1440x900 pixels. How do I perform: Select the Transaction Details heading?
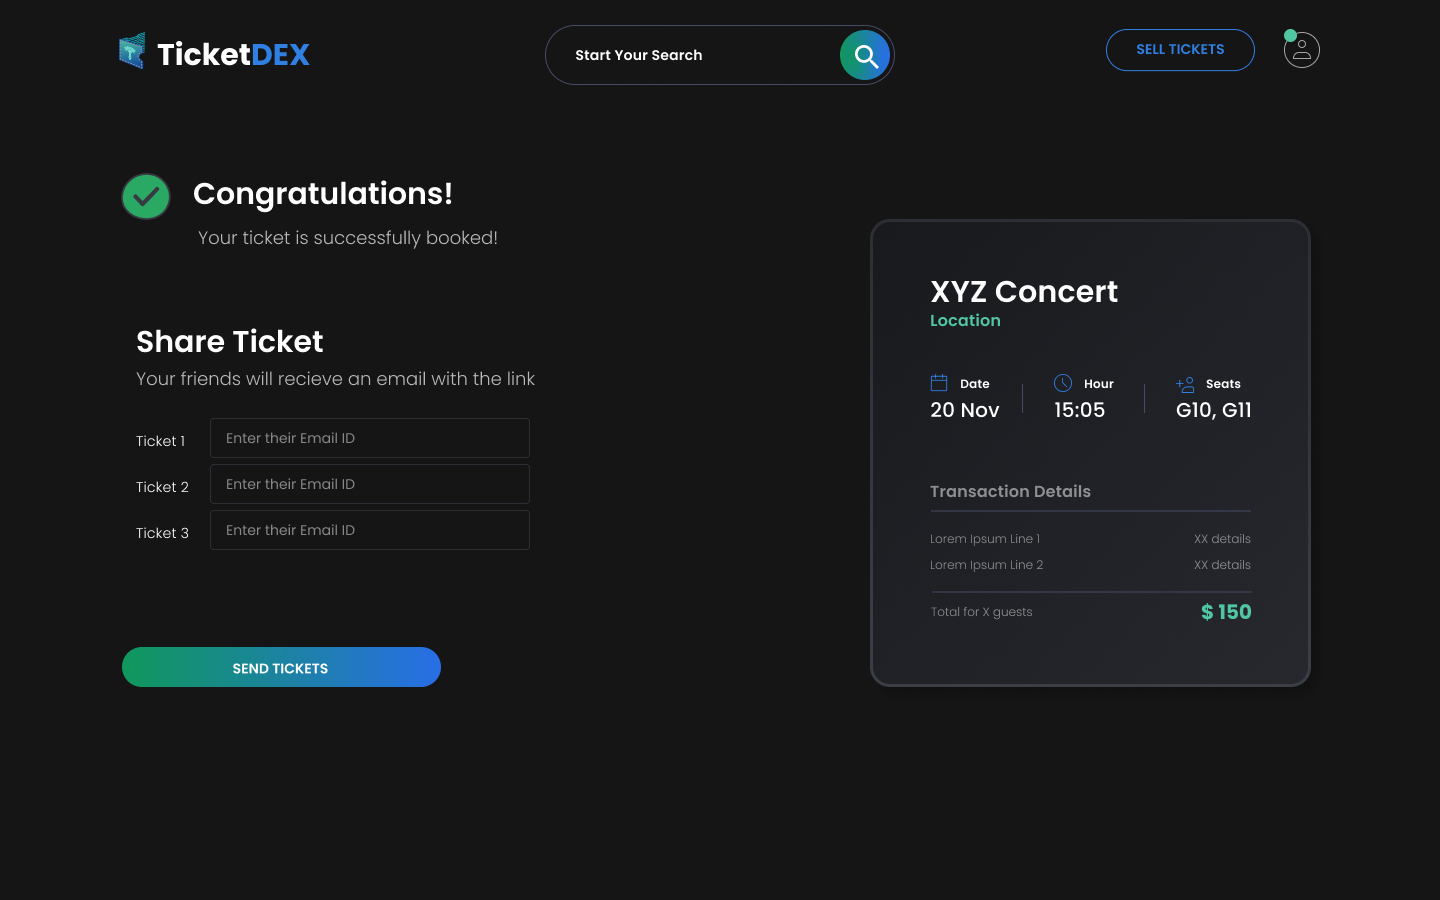[1010, 491]
